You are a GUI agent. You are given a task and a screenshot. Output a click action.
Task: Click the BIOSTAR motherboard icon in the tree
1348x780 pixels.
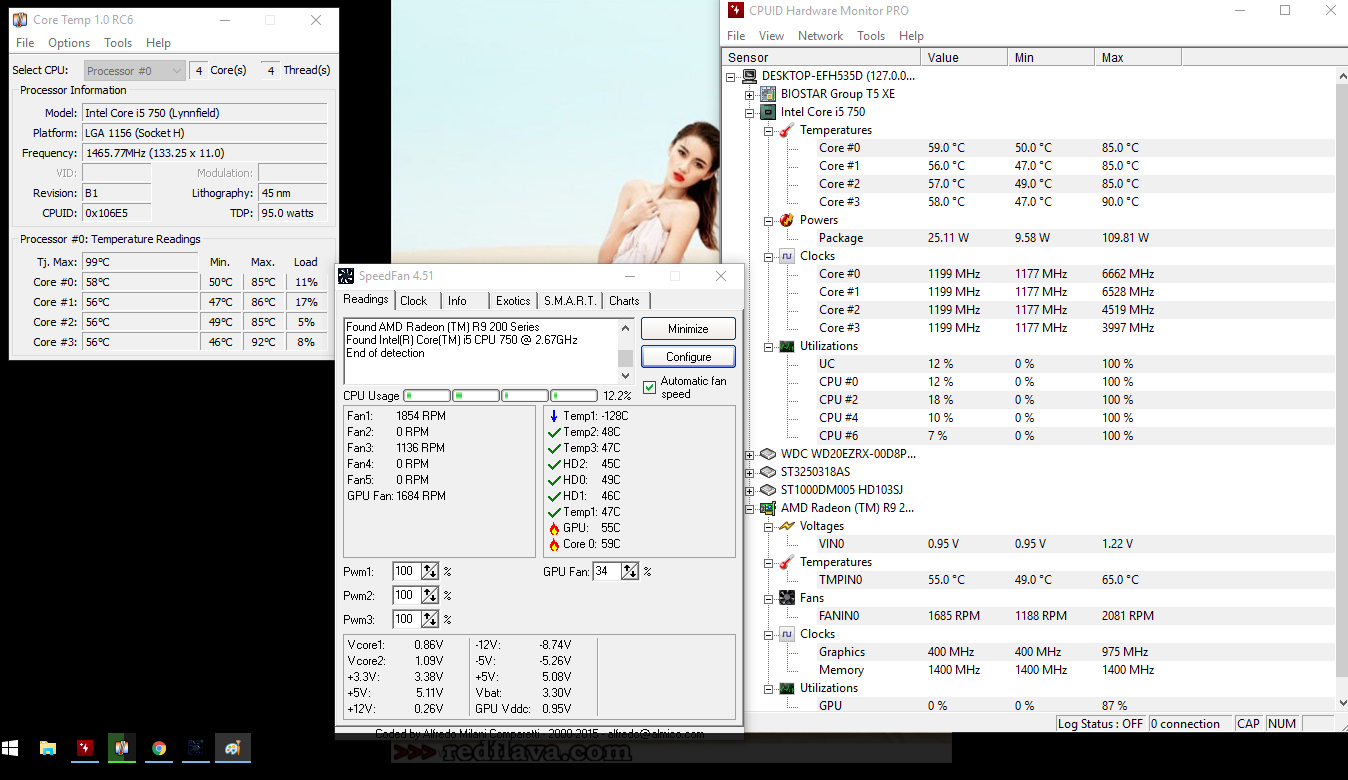point(768,94)
